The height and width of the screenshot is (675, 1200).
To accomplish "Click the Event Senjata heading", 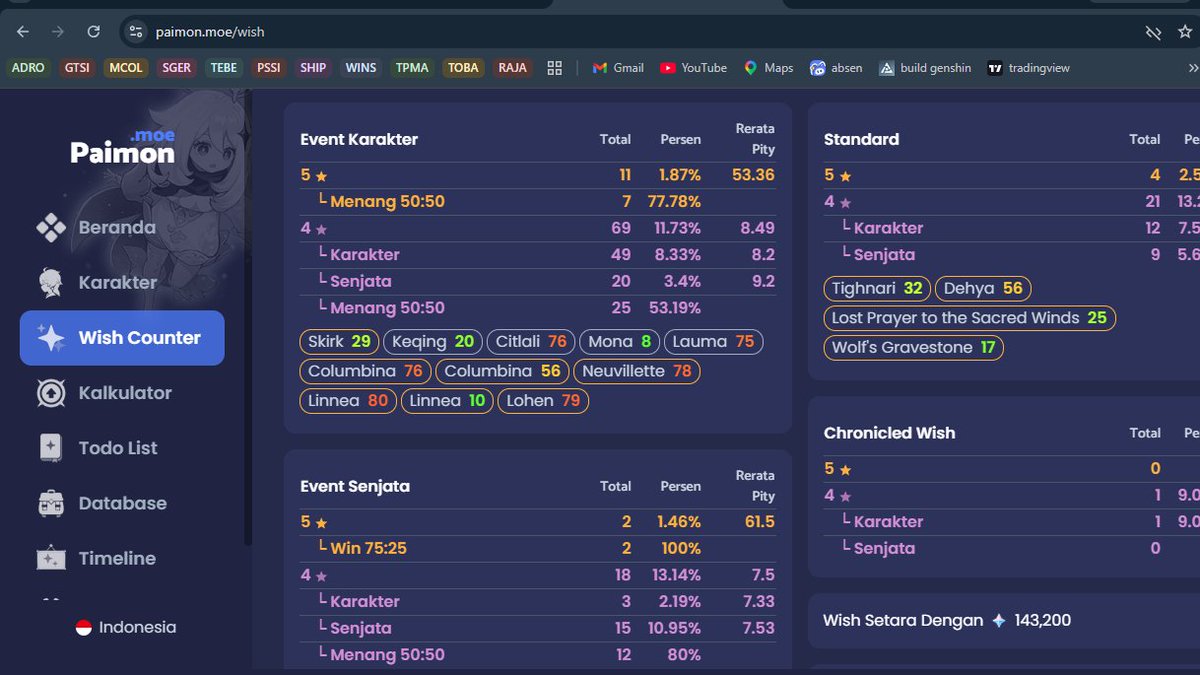I will coord(355,486).
